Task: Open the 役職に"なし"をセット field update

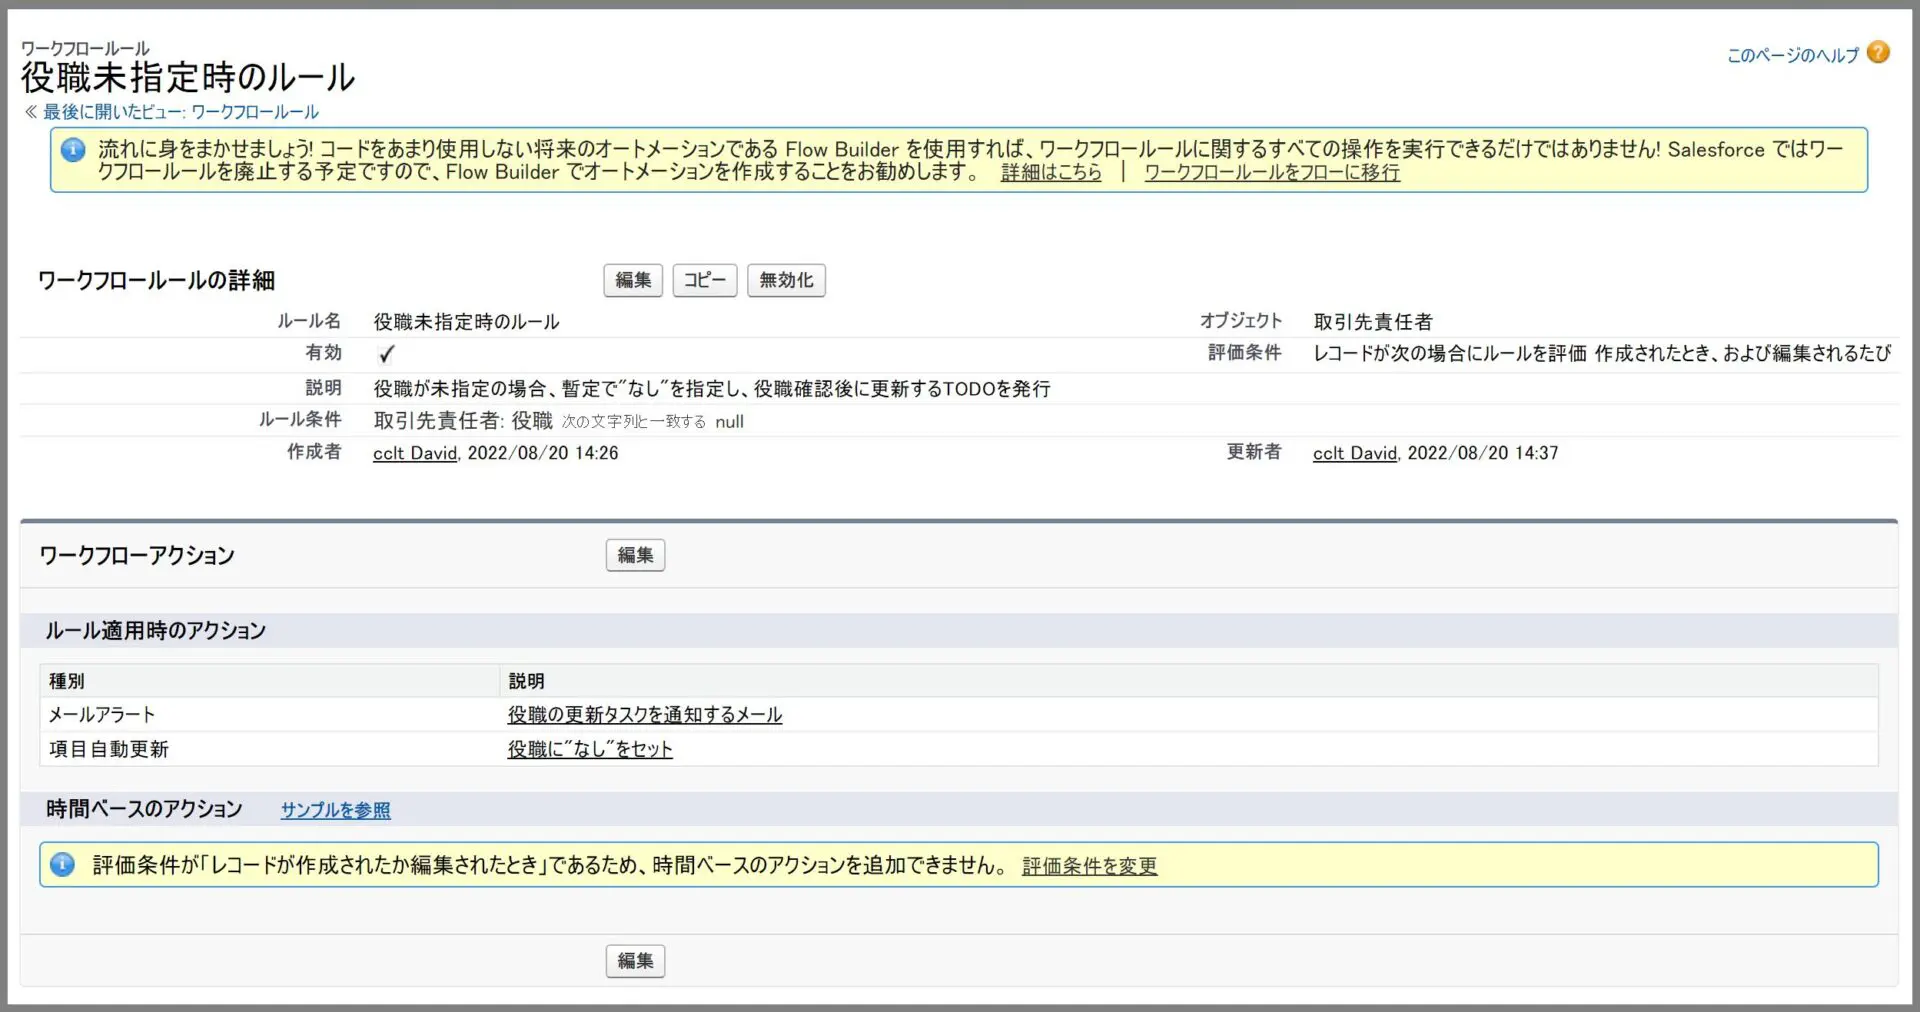Action: [589, 749]
